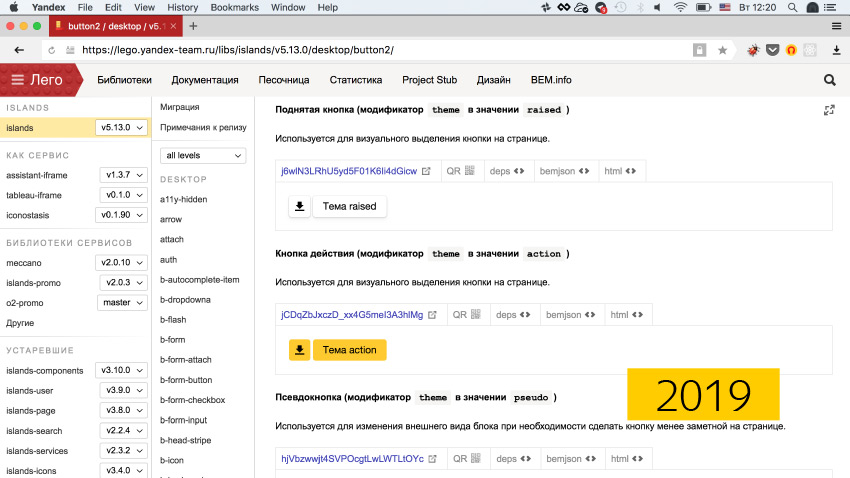Open the islands-promo v2.0.3 dropdown
This screenshot has width=850, height=478.
tap(124, 283)
